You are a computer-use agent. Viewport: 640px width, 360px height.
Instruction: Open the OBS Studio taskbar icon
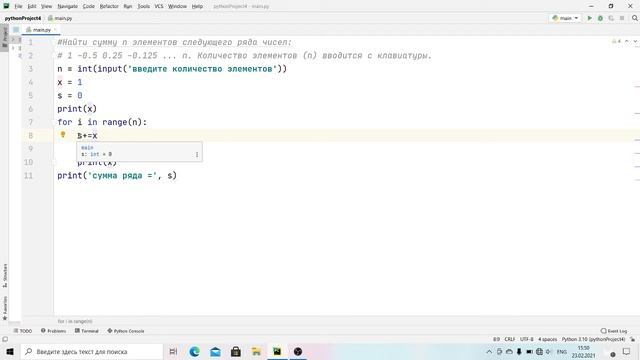298,351
